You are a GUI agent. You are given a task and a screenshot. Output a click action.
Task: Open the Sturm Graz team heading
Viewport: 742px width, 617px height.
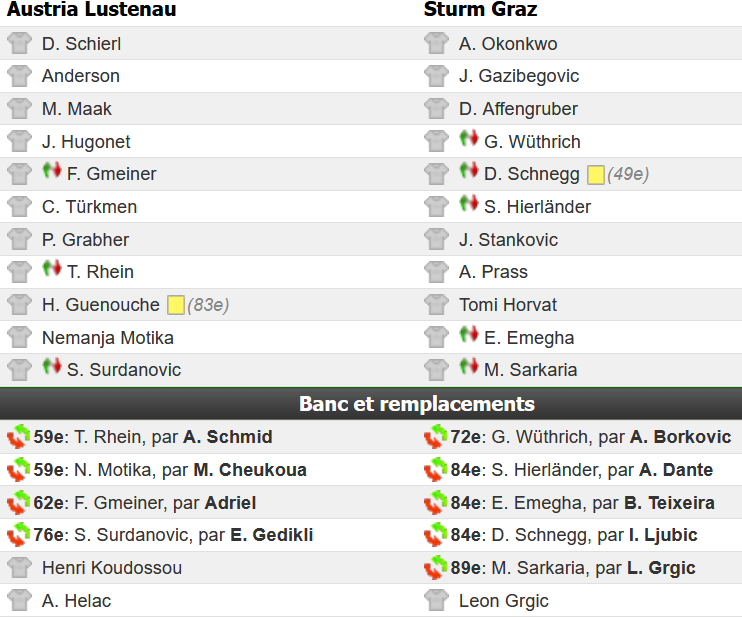coord(480,9)
